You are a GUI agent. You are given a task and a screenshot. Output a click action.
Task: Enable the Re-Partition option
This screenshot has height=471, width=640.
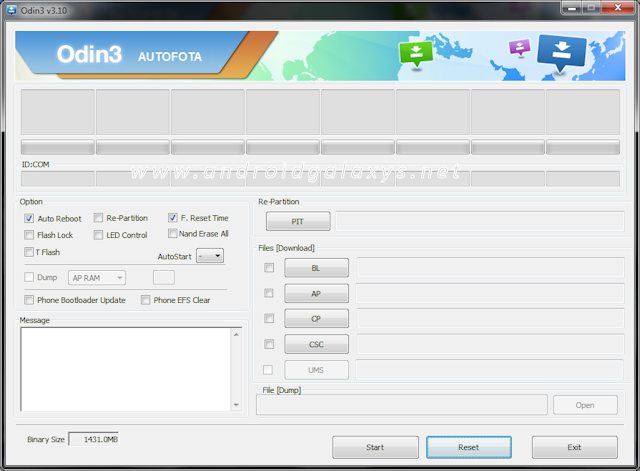98,218
